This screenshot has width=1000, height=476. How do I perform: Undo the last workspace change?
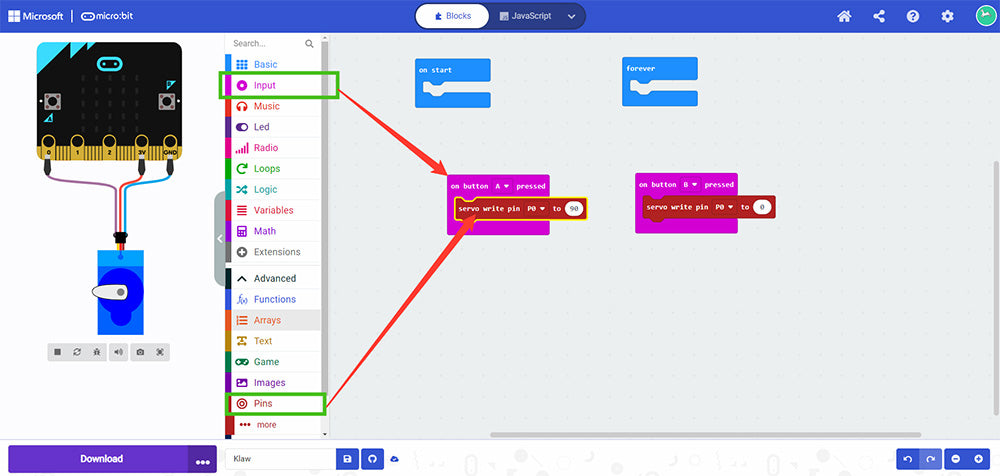click(x=907, y=458)
